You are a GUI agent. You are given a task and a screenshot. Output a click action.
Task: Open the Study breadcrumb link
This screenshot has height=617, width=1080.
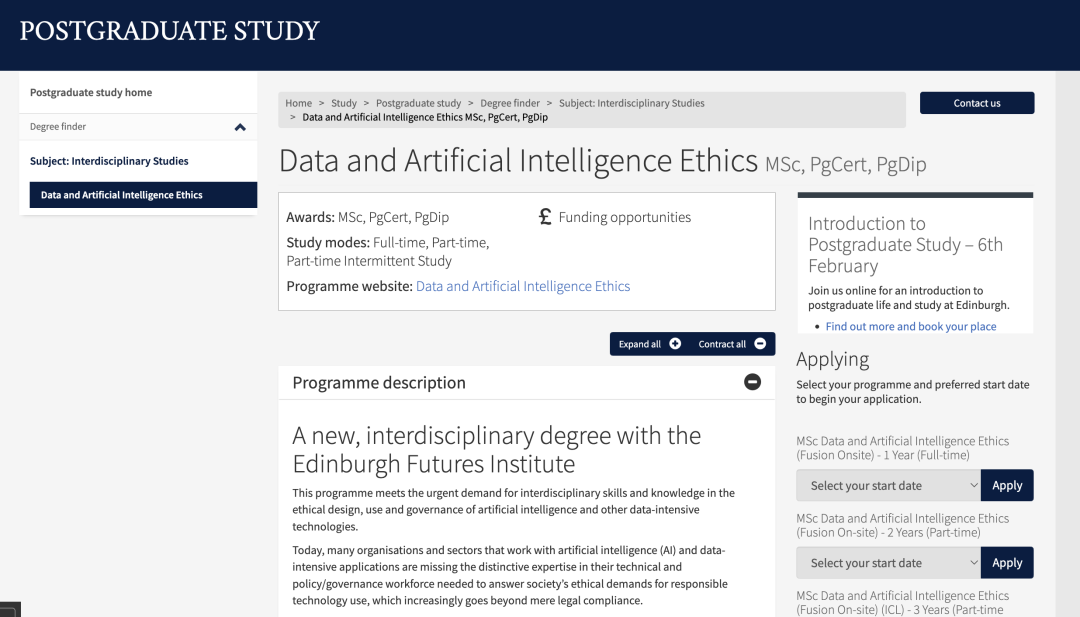[x=344, y=103]
